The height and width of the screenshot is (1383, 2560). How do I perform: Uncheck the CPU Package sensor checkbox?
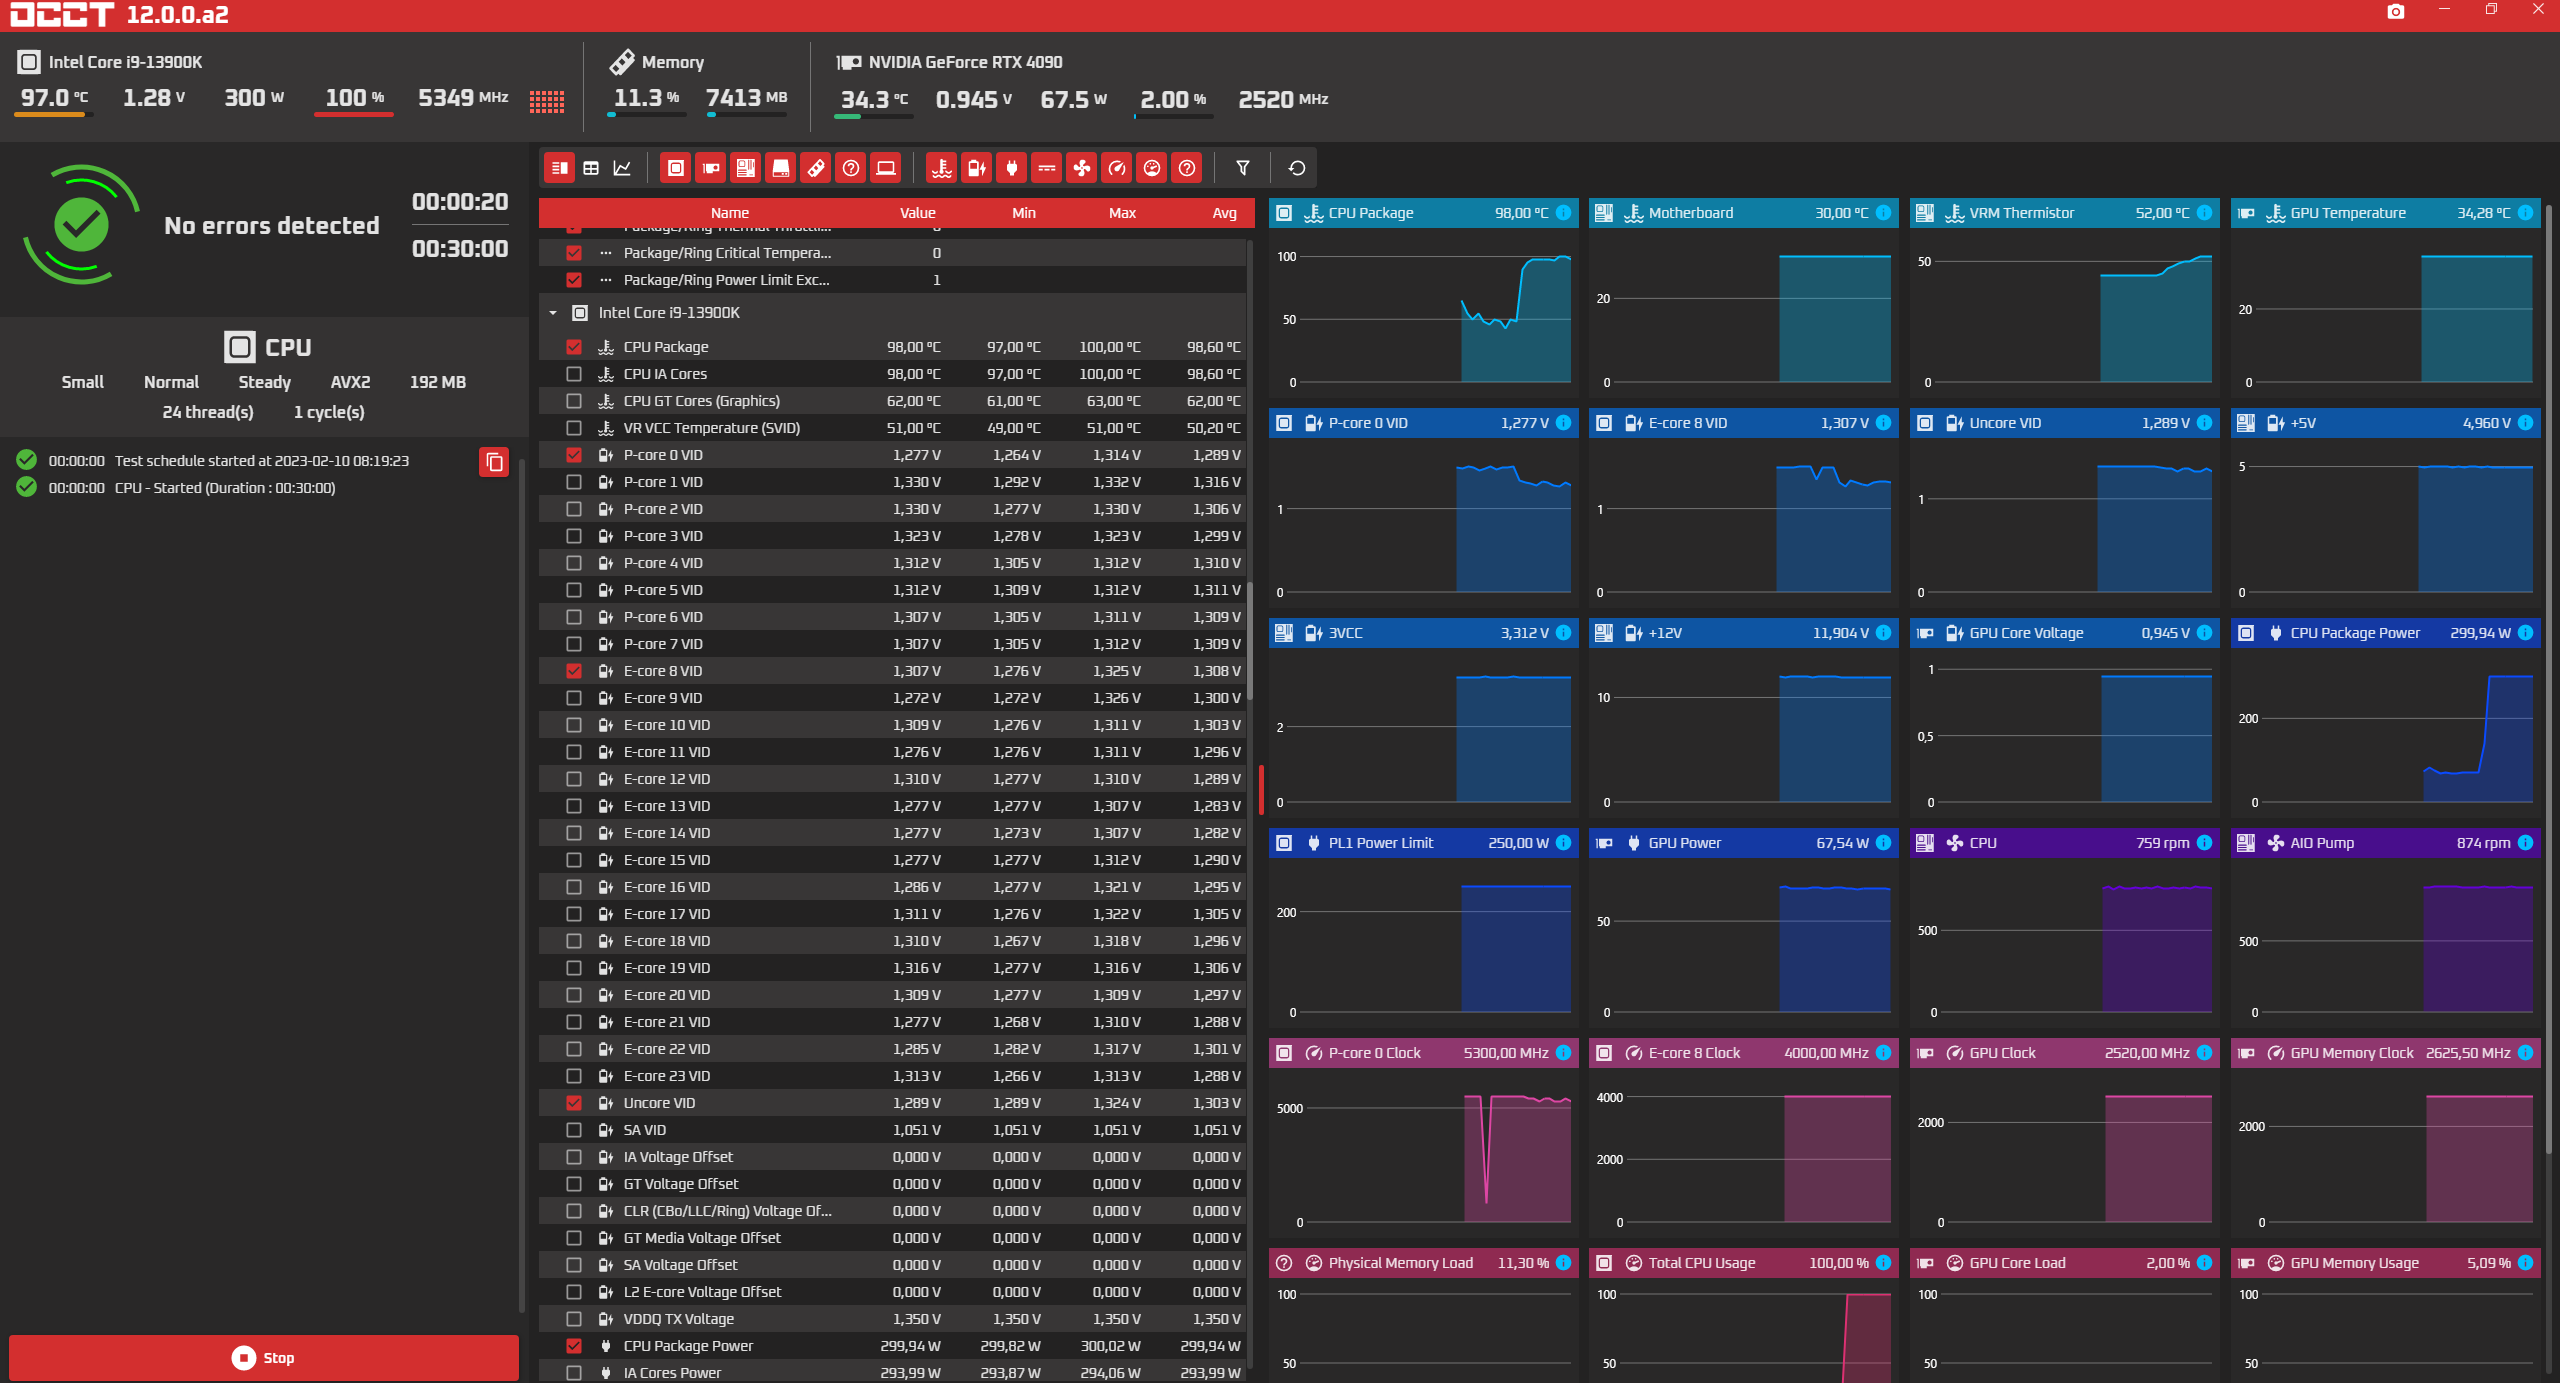coord(574,347)
